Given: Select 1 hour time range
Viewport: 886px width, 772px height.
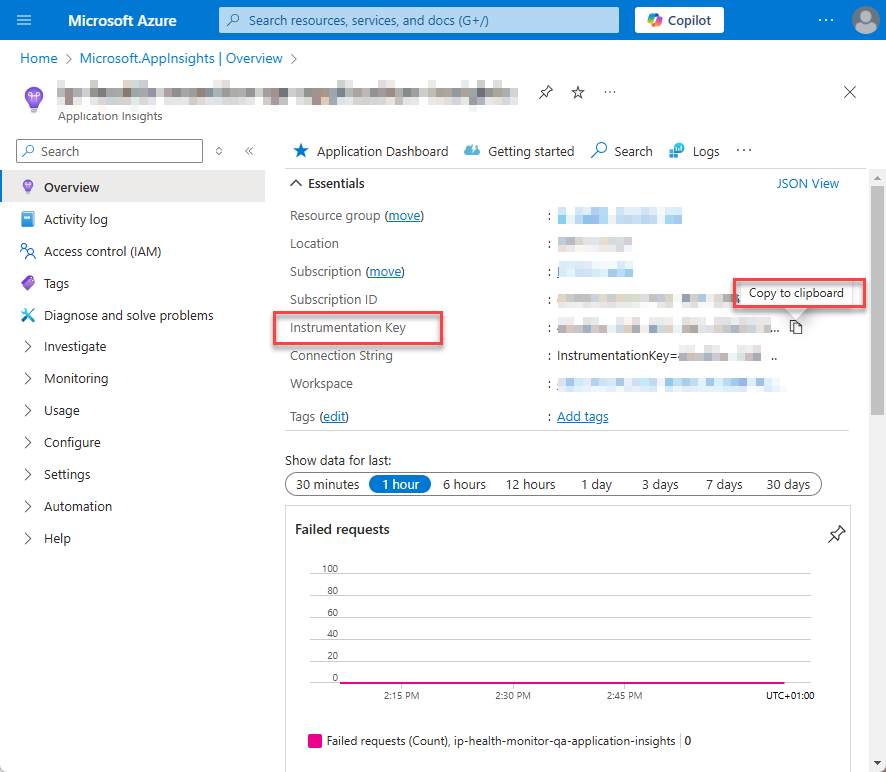Looking at the screenshot, I should click(400, 484).
